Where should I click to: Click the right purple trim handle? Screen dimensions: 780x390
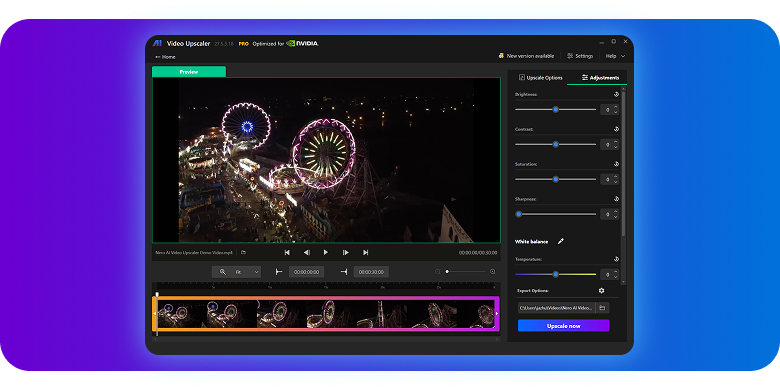click(496, 313)
